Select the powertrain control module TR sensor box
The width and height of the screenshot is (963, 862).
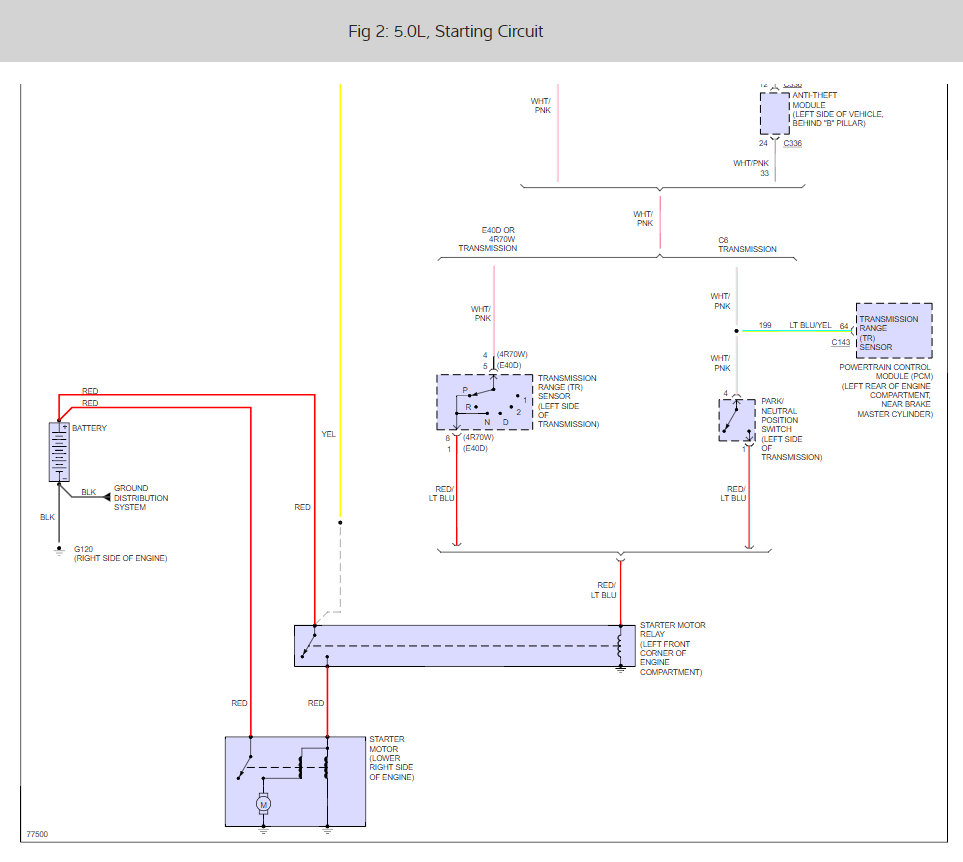click(x=893, y=331)
